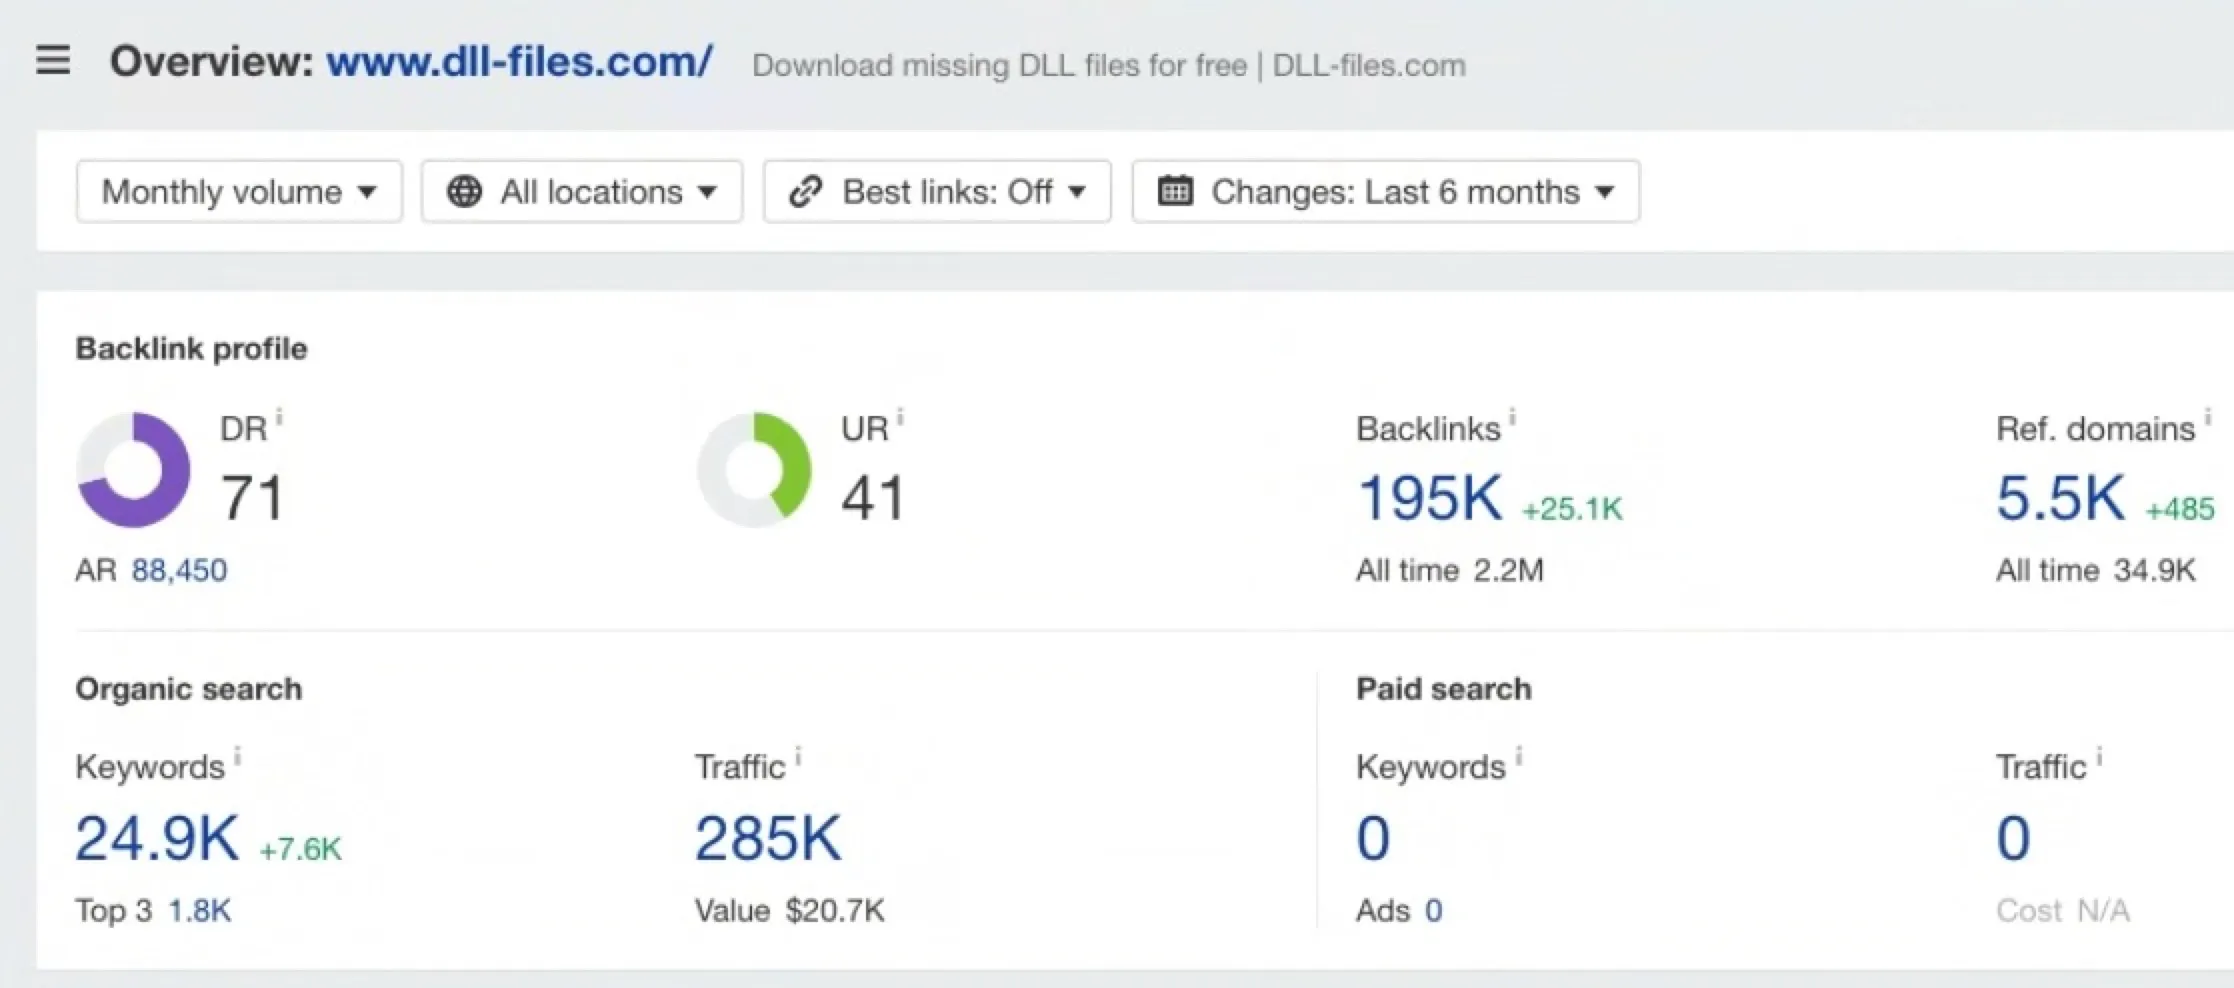This screenshot has width=2234, height=988.
Task: Click the Backlinks info icon
Action: click(x=1512, y=417)
